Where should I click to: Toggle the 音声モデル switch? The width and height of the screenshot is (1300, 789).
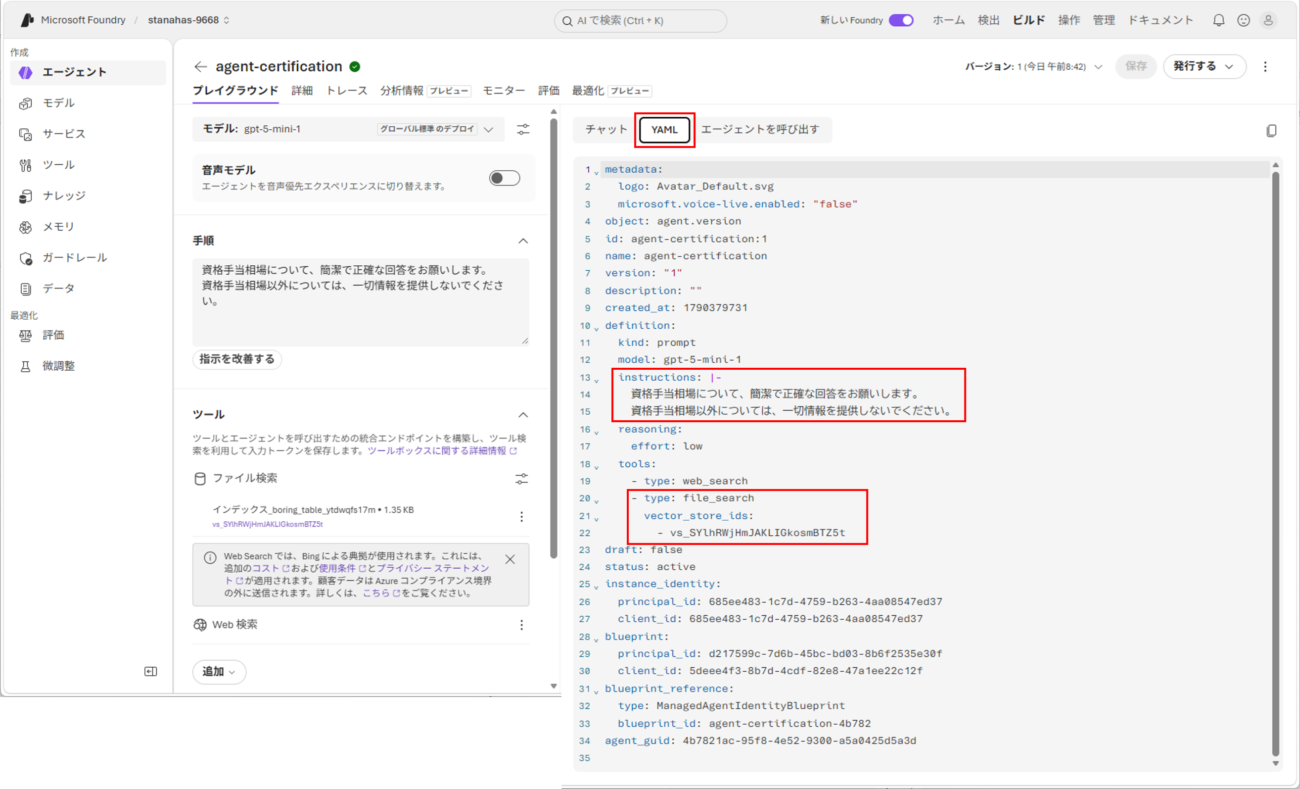pos(505,178)
